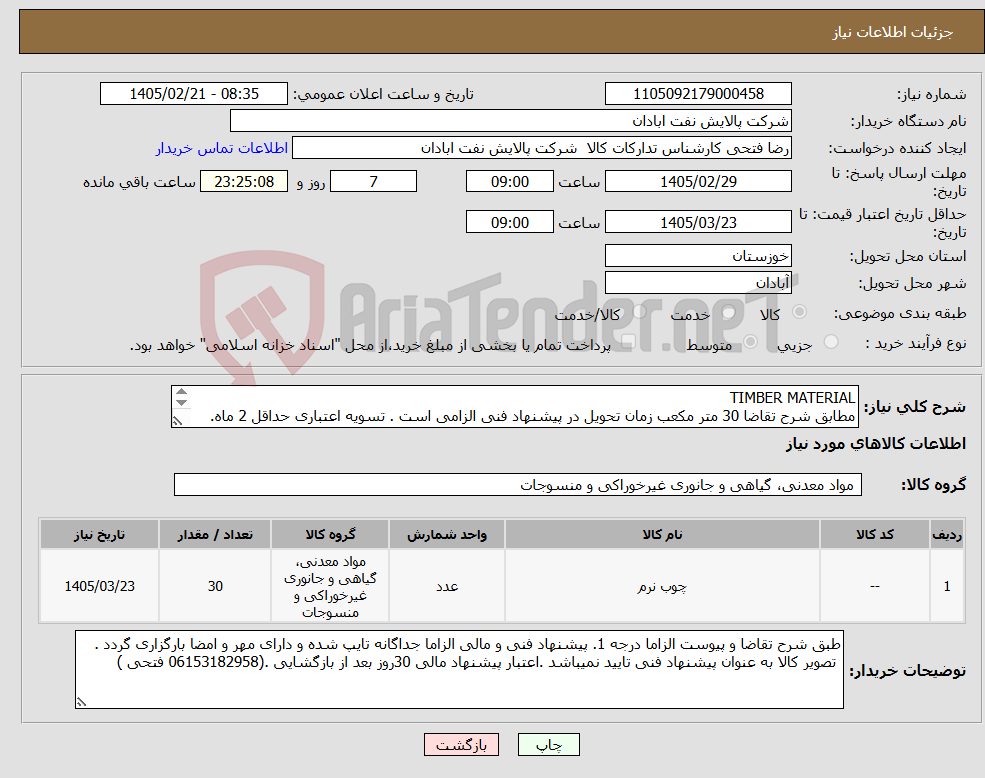
Task: Select the خدمت radio button
Action: point(728,312)
